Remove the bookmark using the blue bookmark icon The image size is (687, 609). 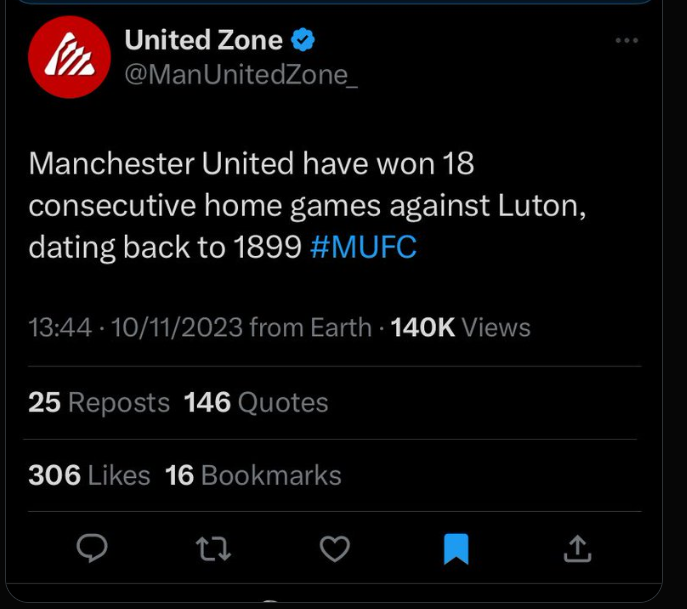click(456, 547)
